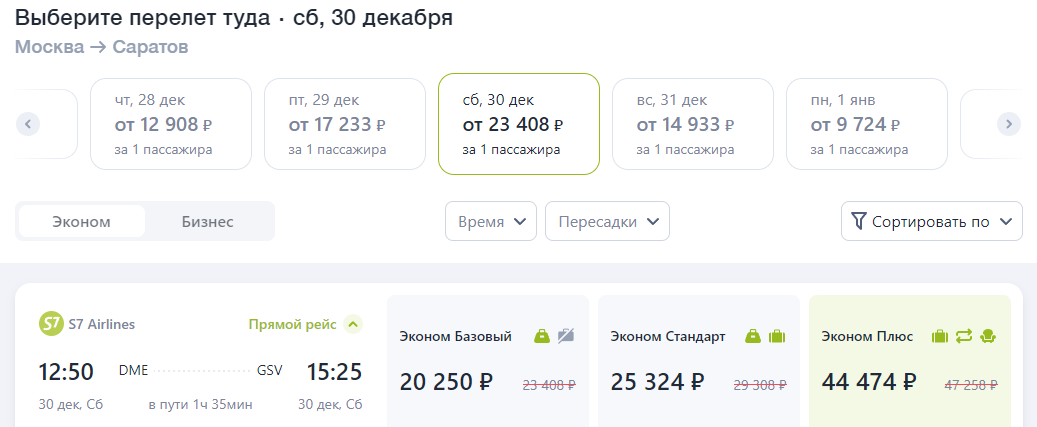Show earlier dates with left arrow
This screenshot has width=1037, height=427.
(x=28, y=124)
